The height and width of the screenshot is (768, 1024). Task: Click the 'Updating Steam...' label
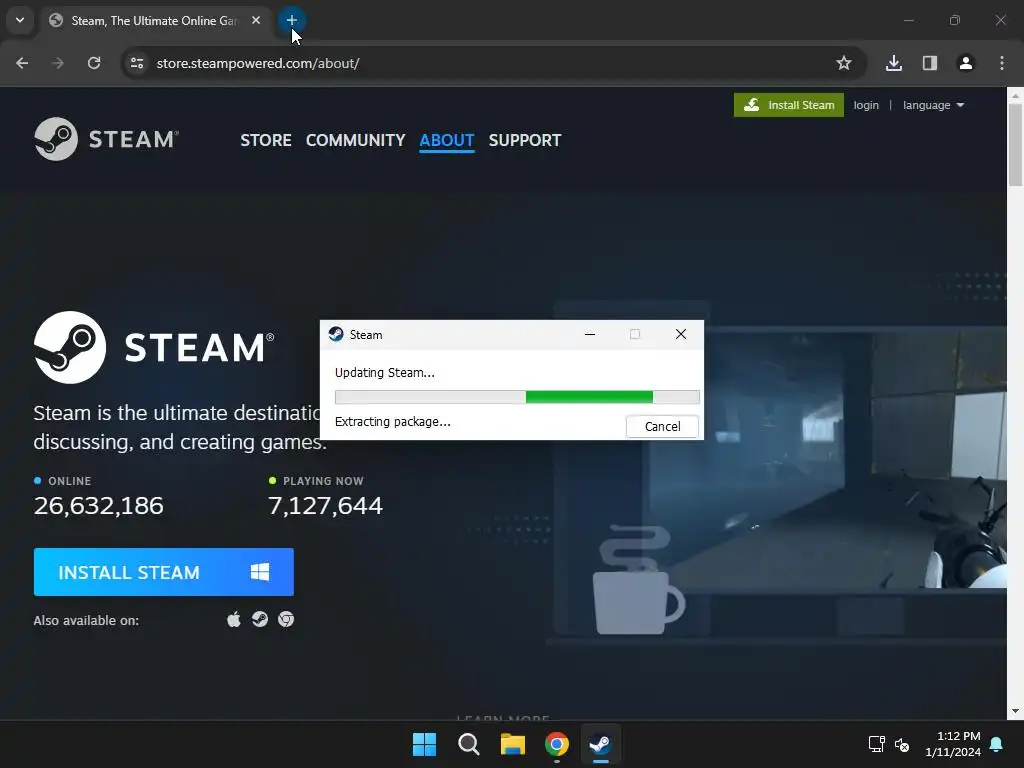click(x=385, y=373)
